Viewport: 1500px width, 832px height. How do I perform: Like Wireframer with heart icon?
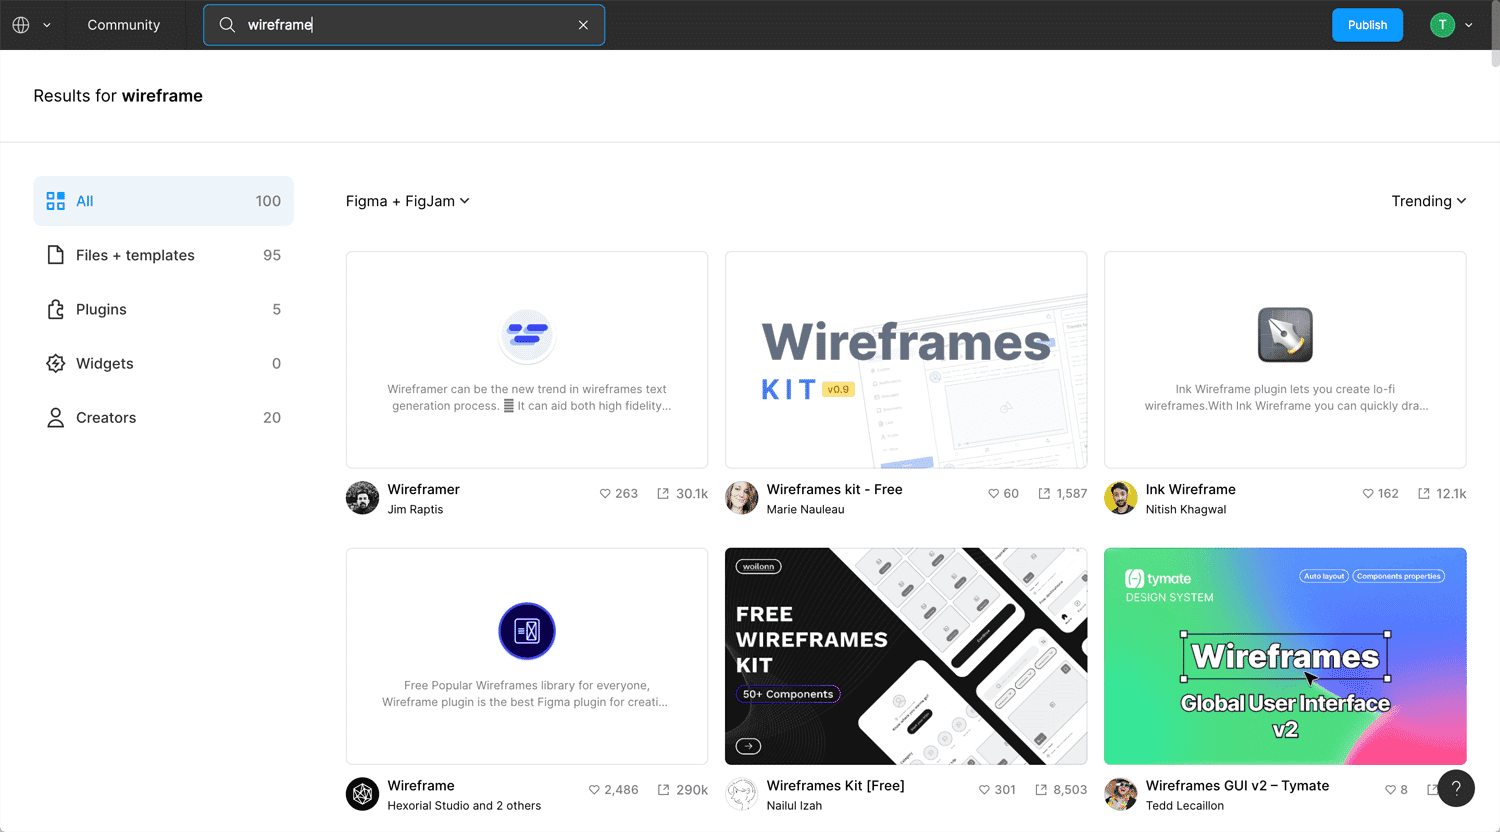(x=605, y=494)
